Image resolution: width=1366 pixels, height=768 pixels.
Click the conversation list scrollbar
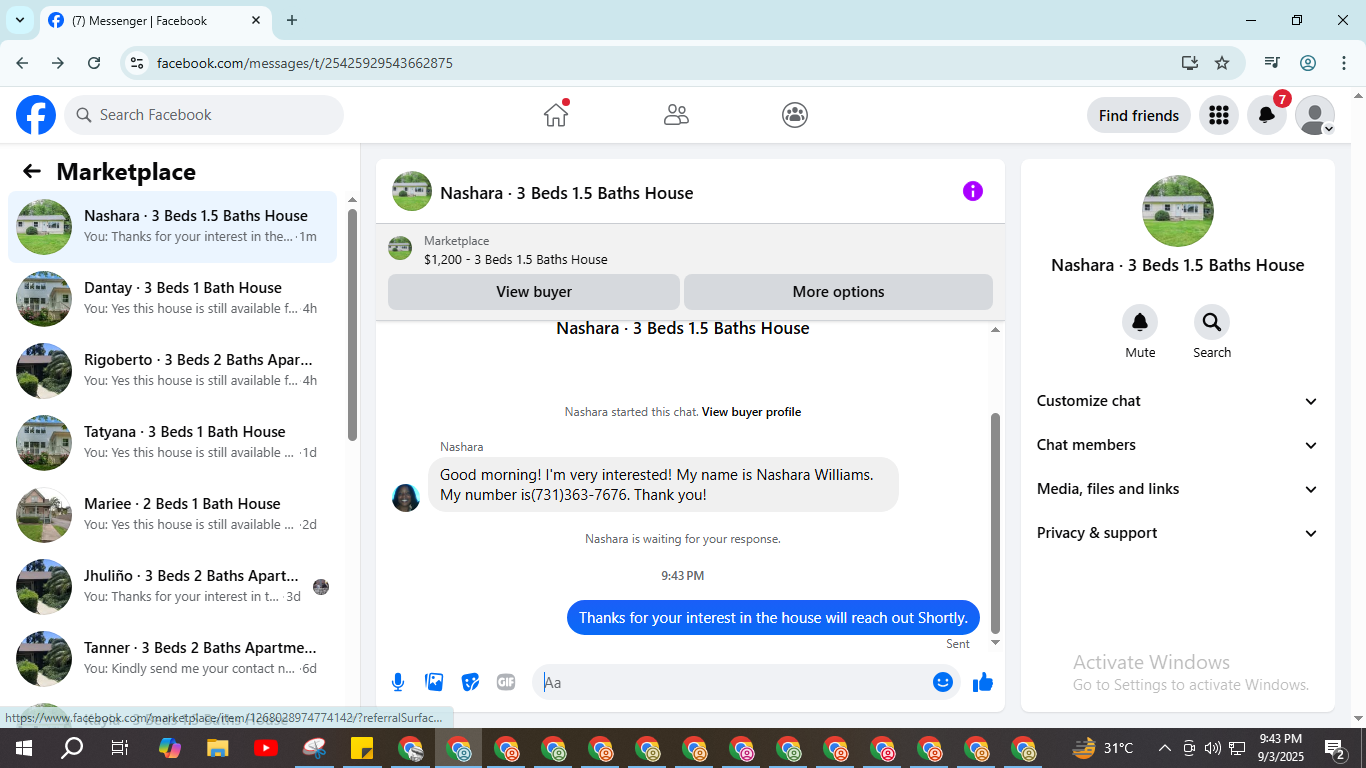(352, 324)
